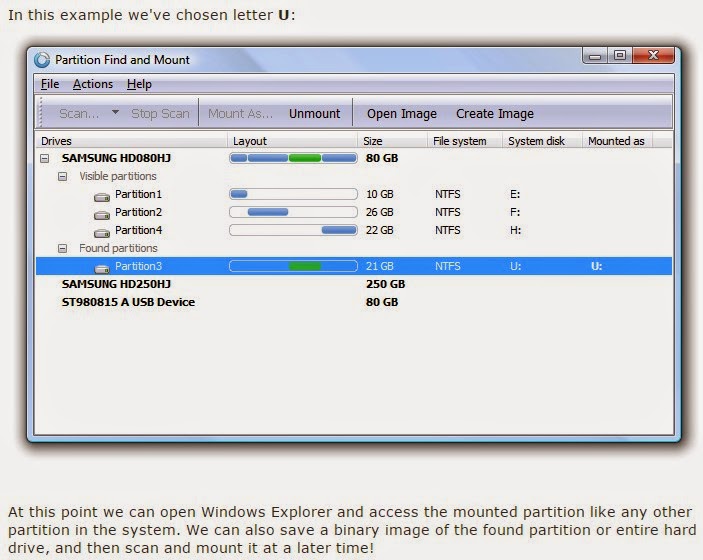
Task: Close the Partition Find and Mount window
Action: click(654, 56)
